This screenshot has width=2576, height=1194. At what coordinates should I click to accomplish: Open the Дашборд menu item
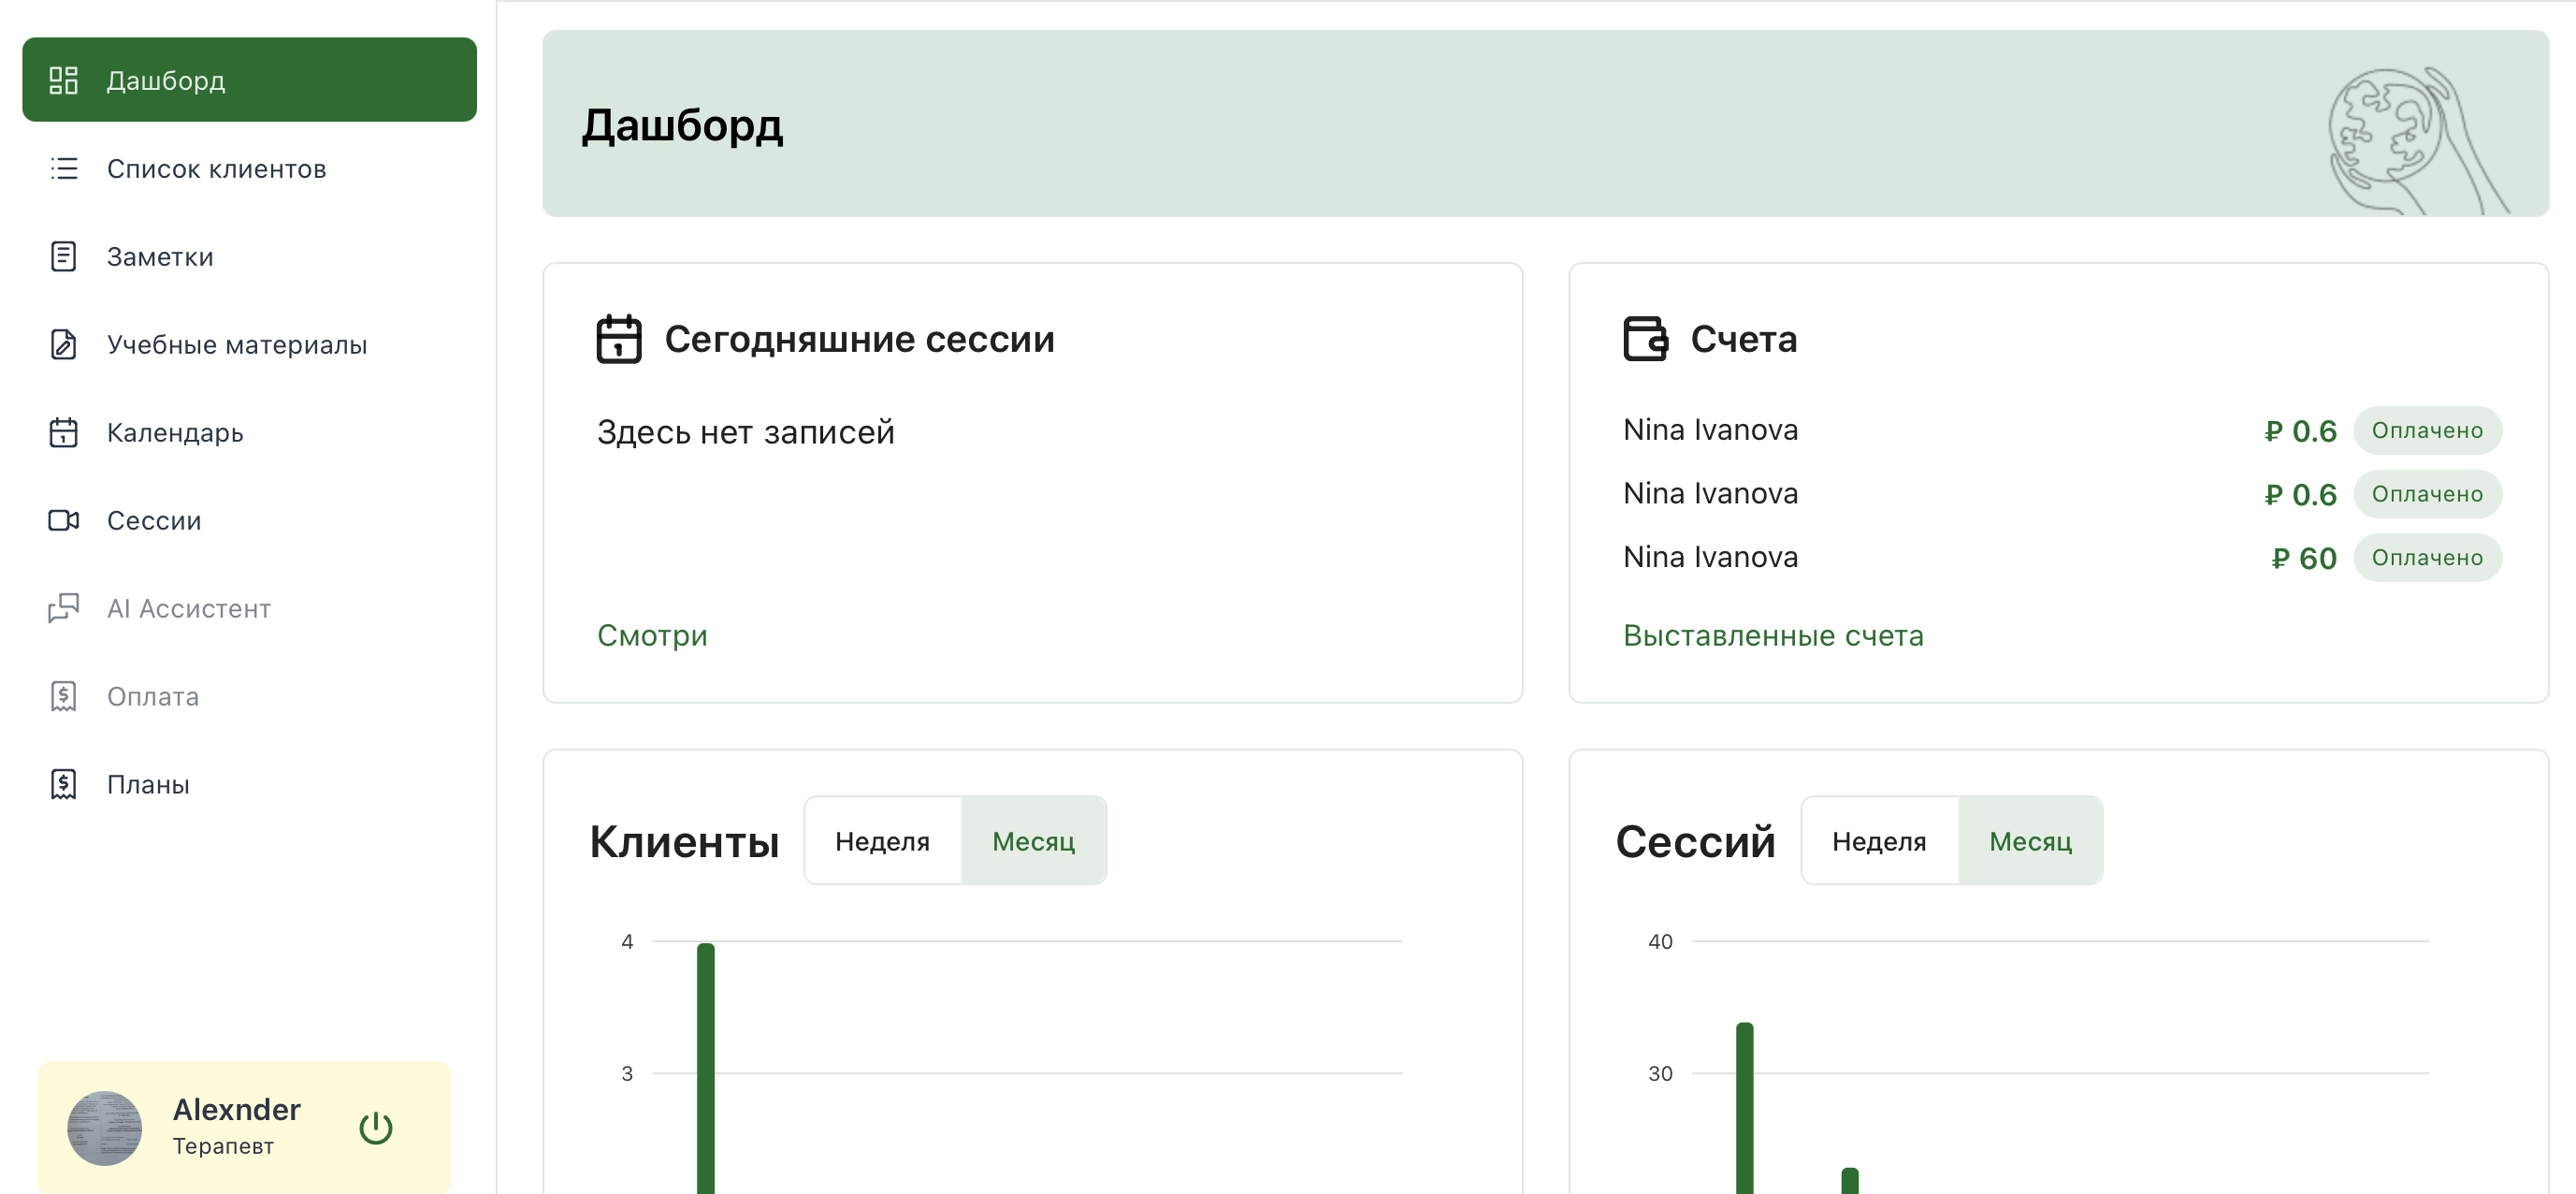tap(250, 80)
